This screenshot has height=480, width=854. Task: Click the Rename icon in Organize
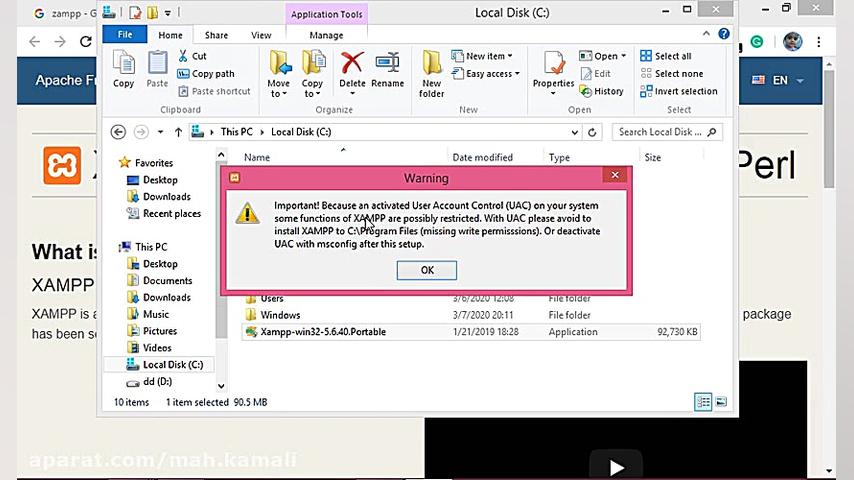click(387, 63)
